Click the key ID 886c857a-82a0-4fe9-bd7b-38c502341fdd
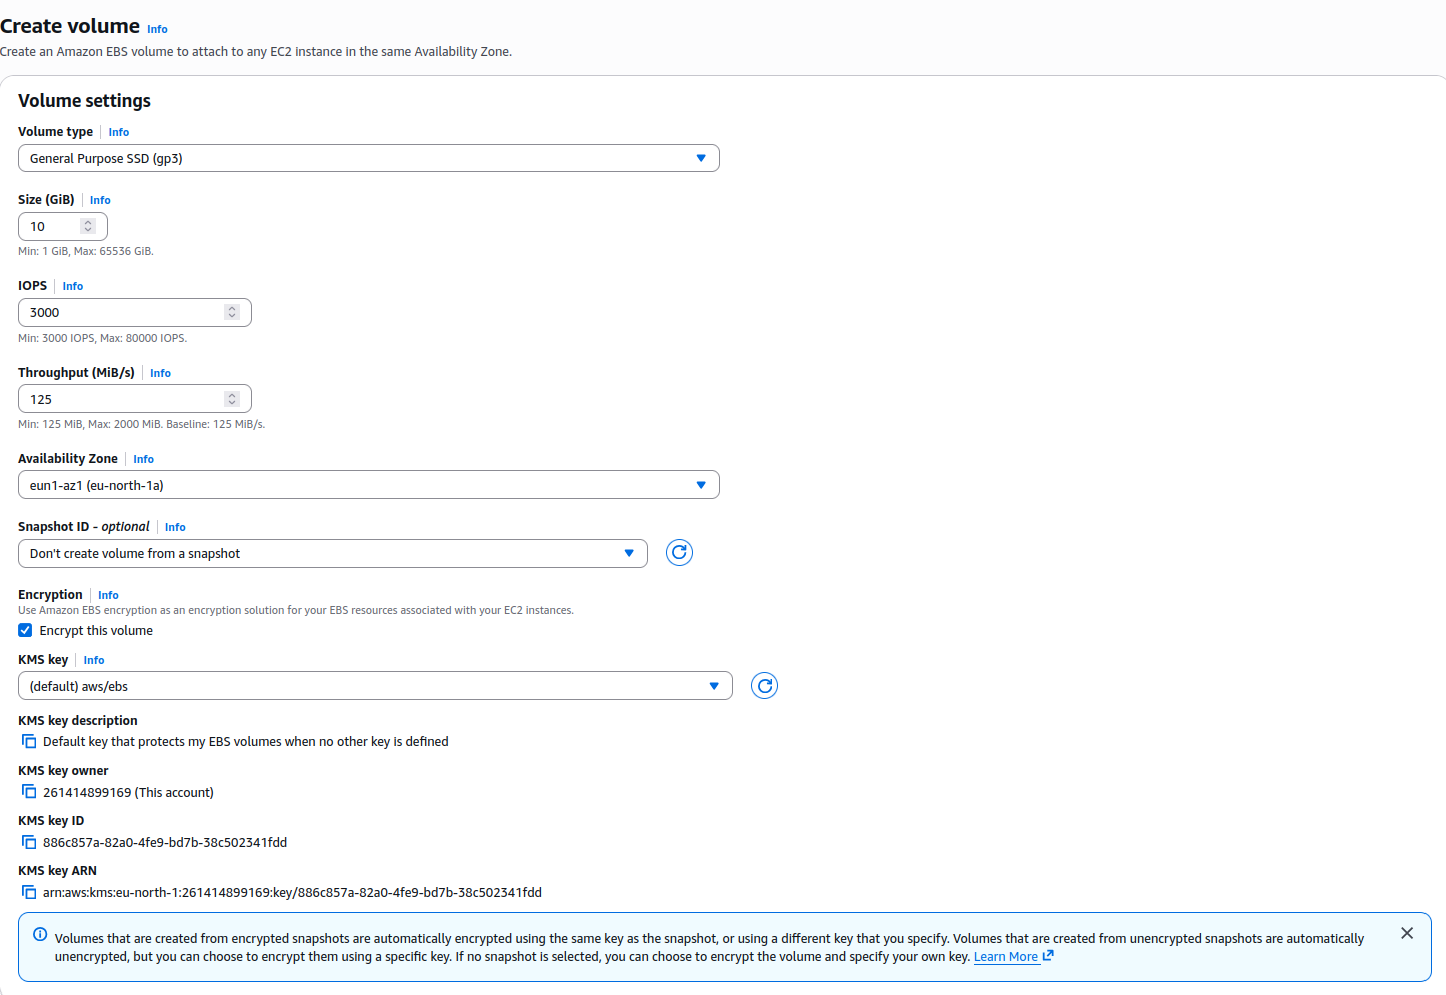The height and width of the screenshot is (995, 1446). pos(165,842)
